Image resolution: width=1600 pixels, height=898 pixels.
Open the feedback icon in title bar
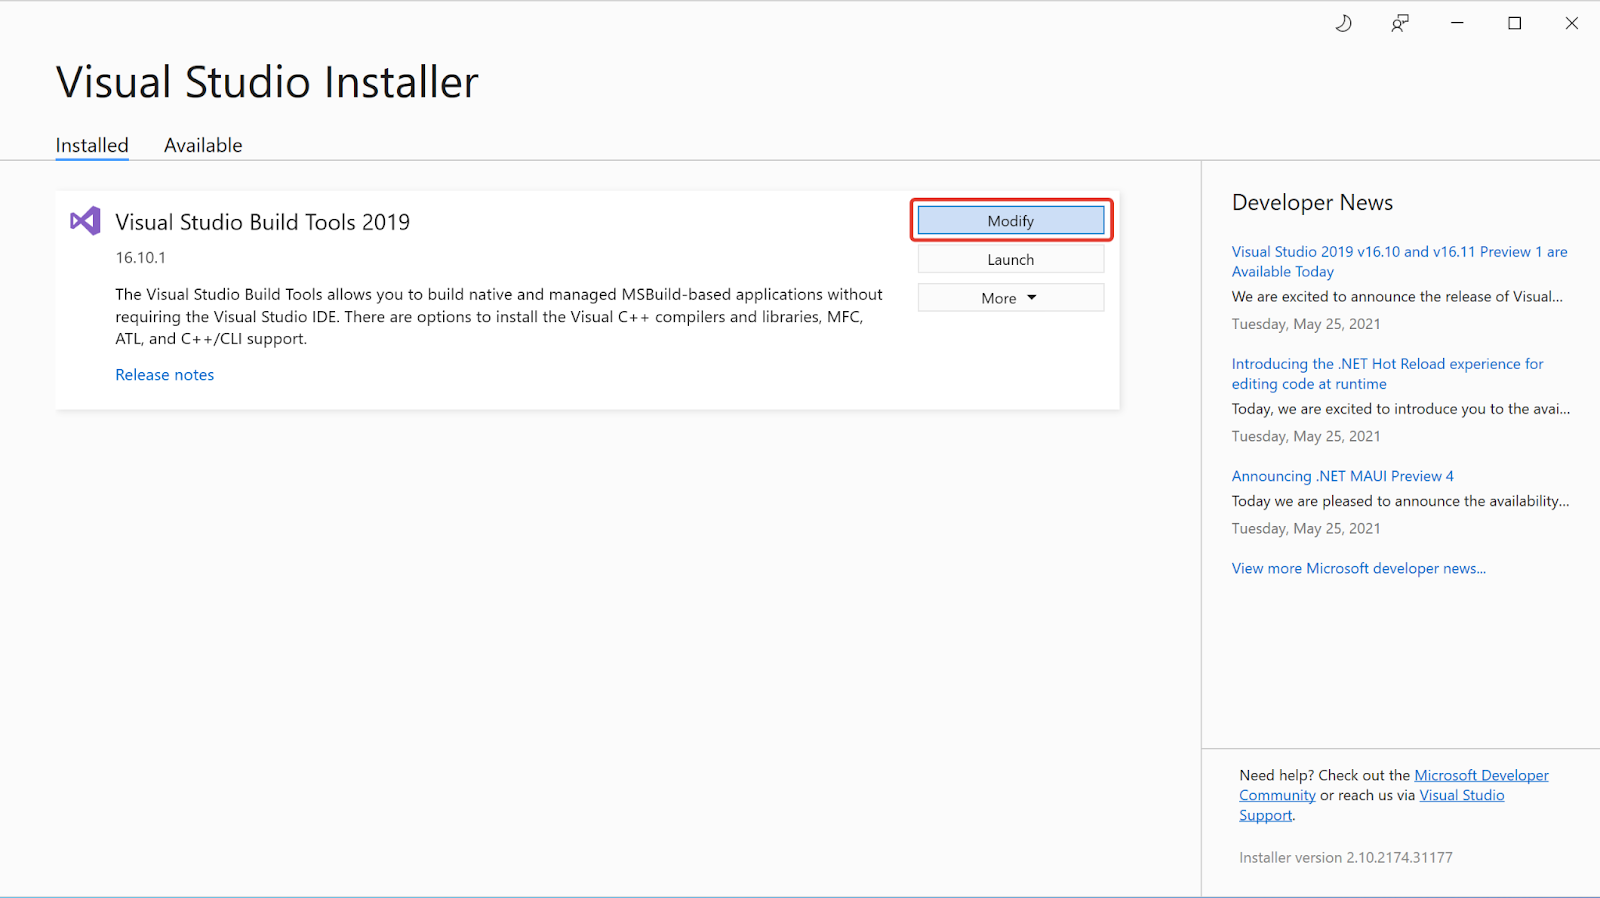(1400, 23)
